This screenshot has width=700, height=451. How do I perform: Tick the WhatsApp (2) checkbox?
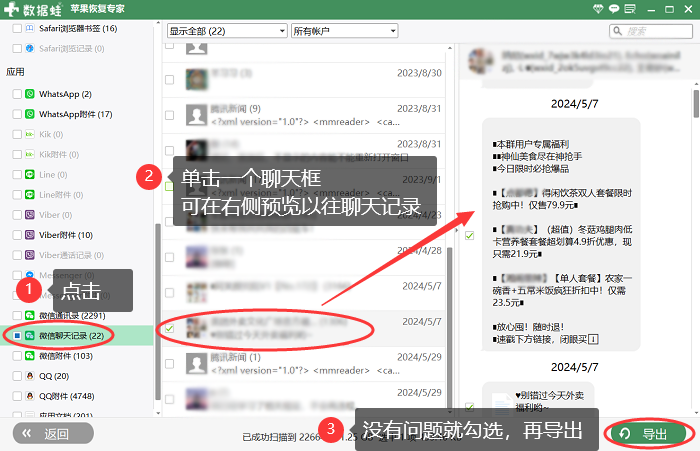click(x=17, y=94)
